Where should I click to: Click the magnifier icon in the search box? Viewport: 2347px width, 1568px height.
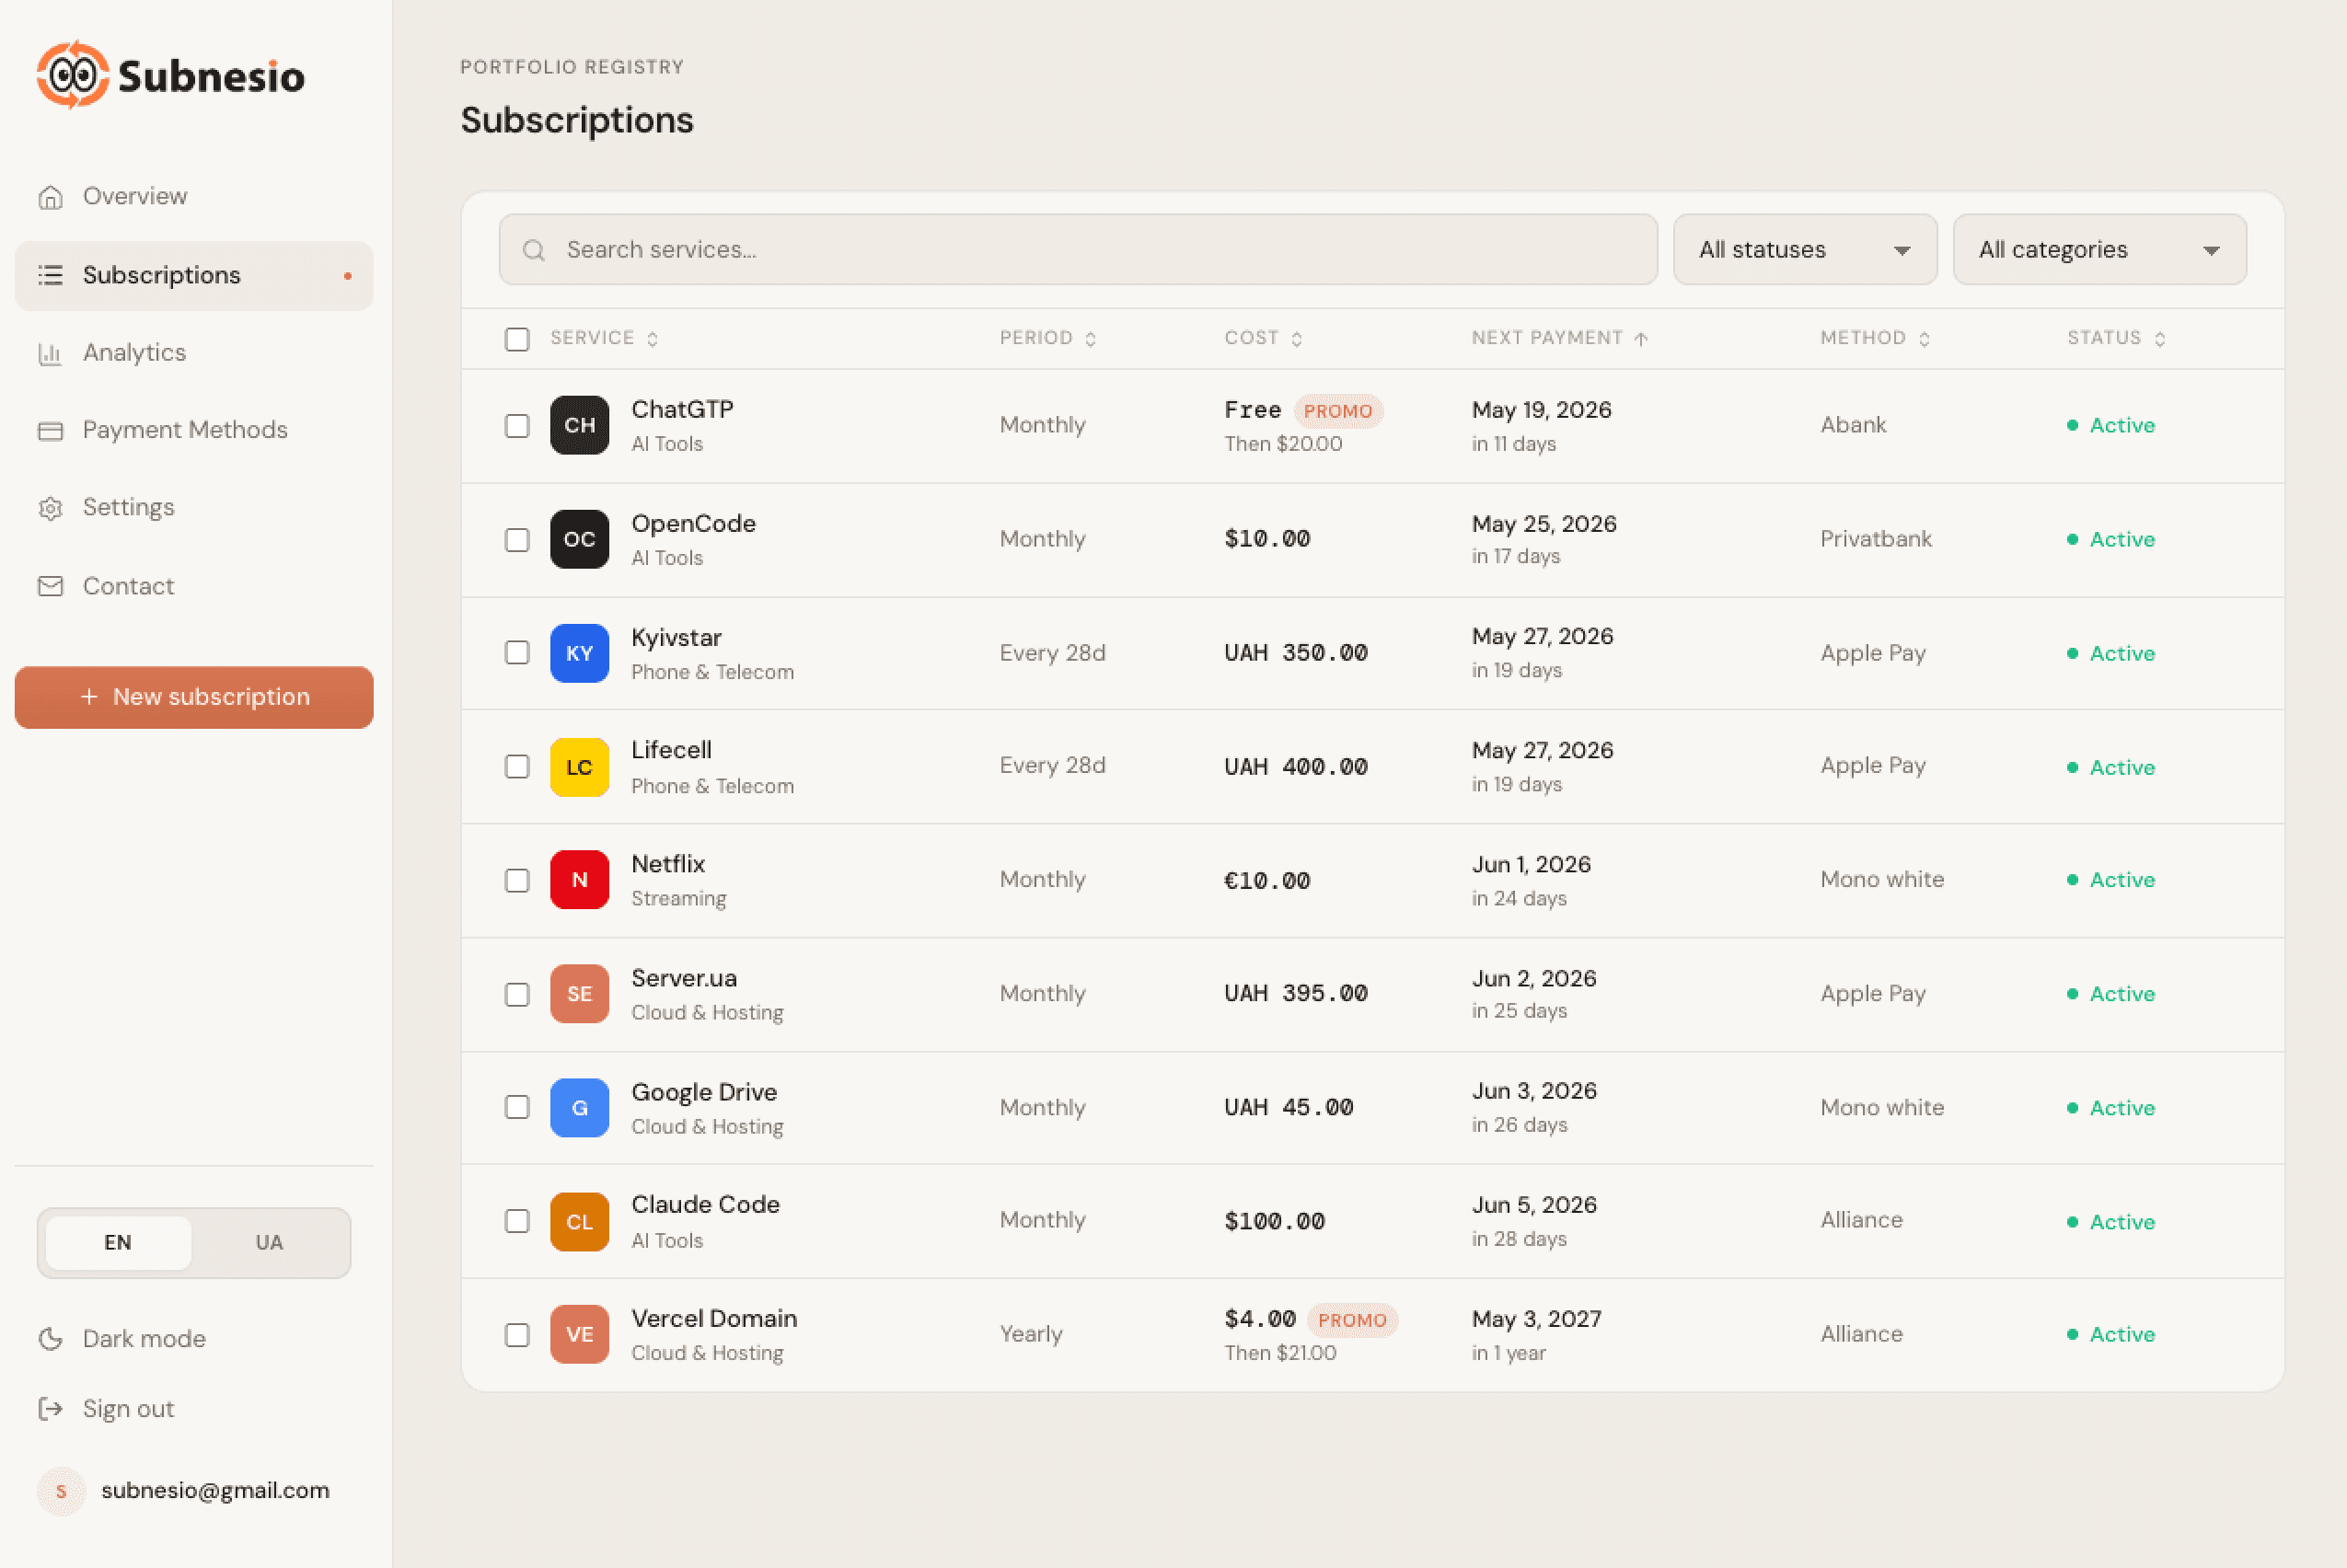pos(534,250)
